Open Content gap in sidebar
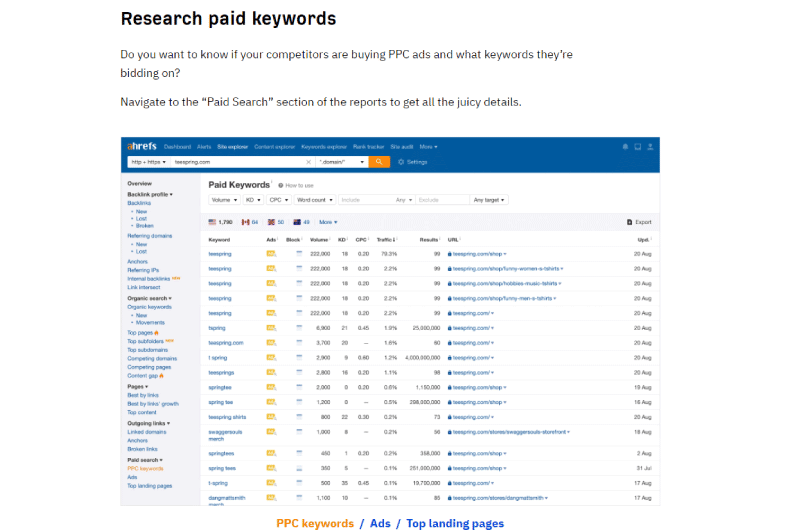The width and height of the screenshot is (800, 530). point(142,375)
